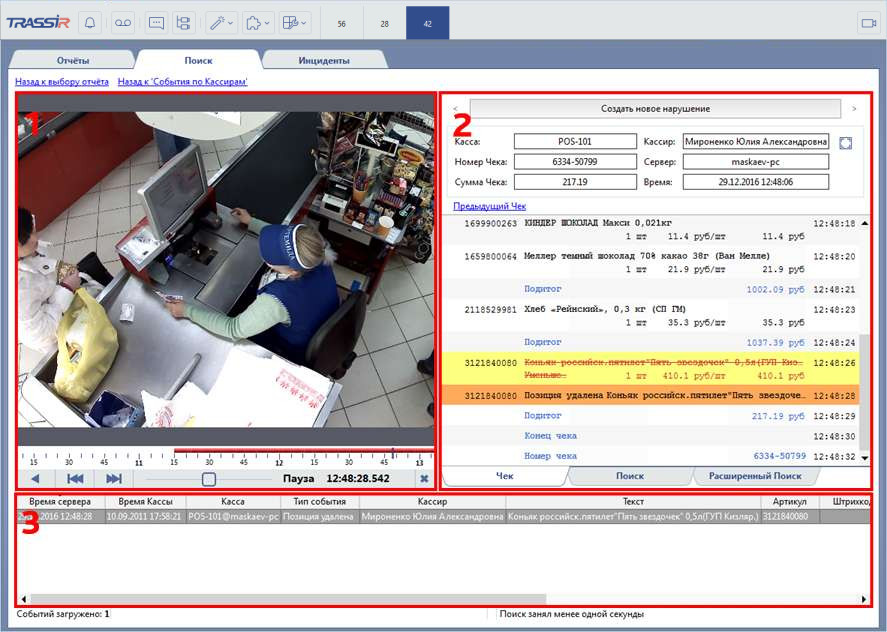887x632 pixels.
Task: Expand the puzzle-piece modules dropdown
Action: click(256, 22)
